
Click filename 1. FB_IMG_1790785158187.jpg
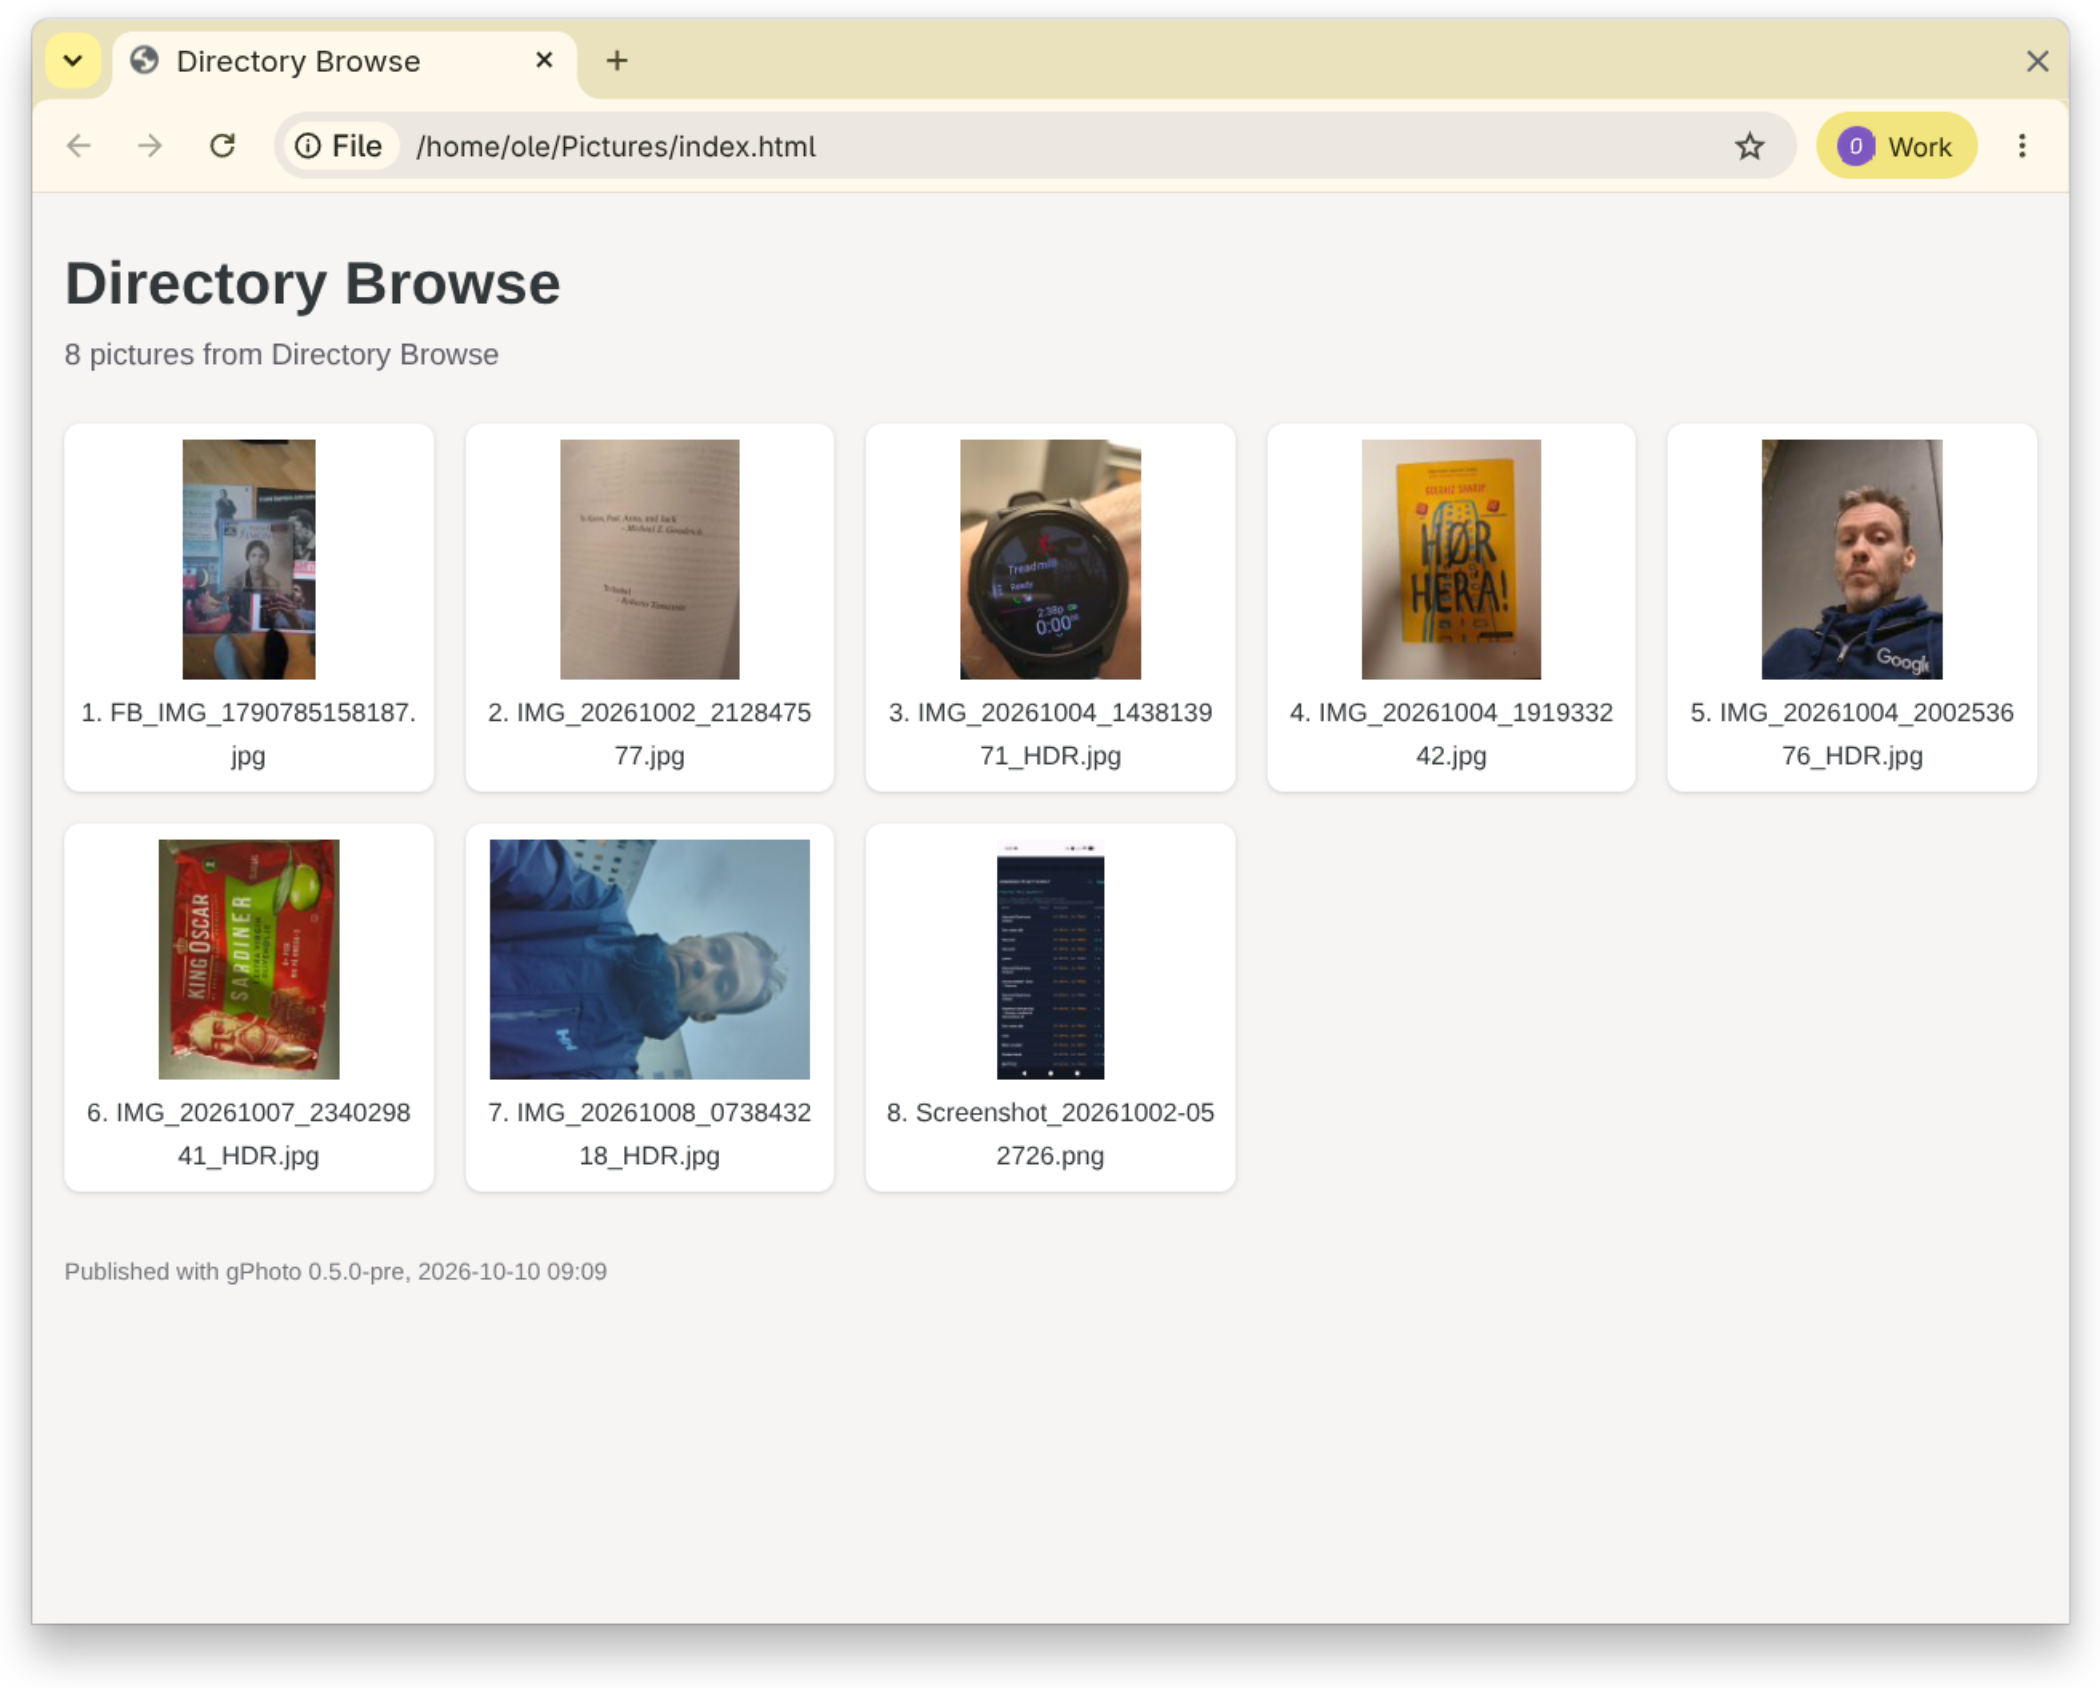(x=248, y=734)
